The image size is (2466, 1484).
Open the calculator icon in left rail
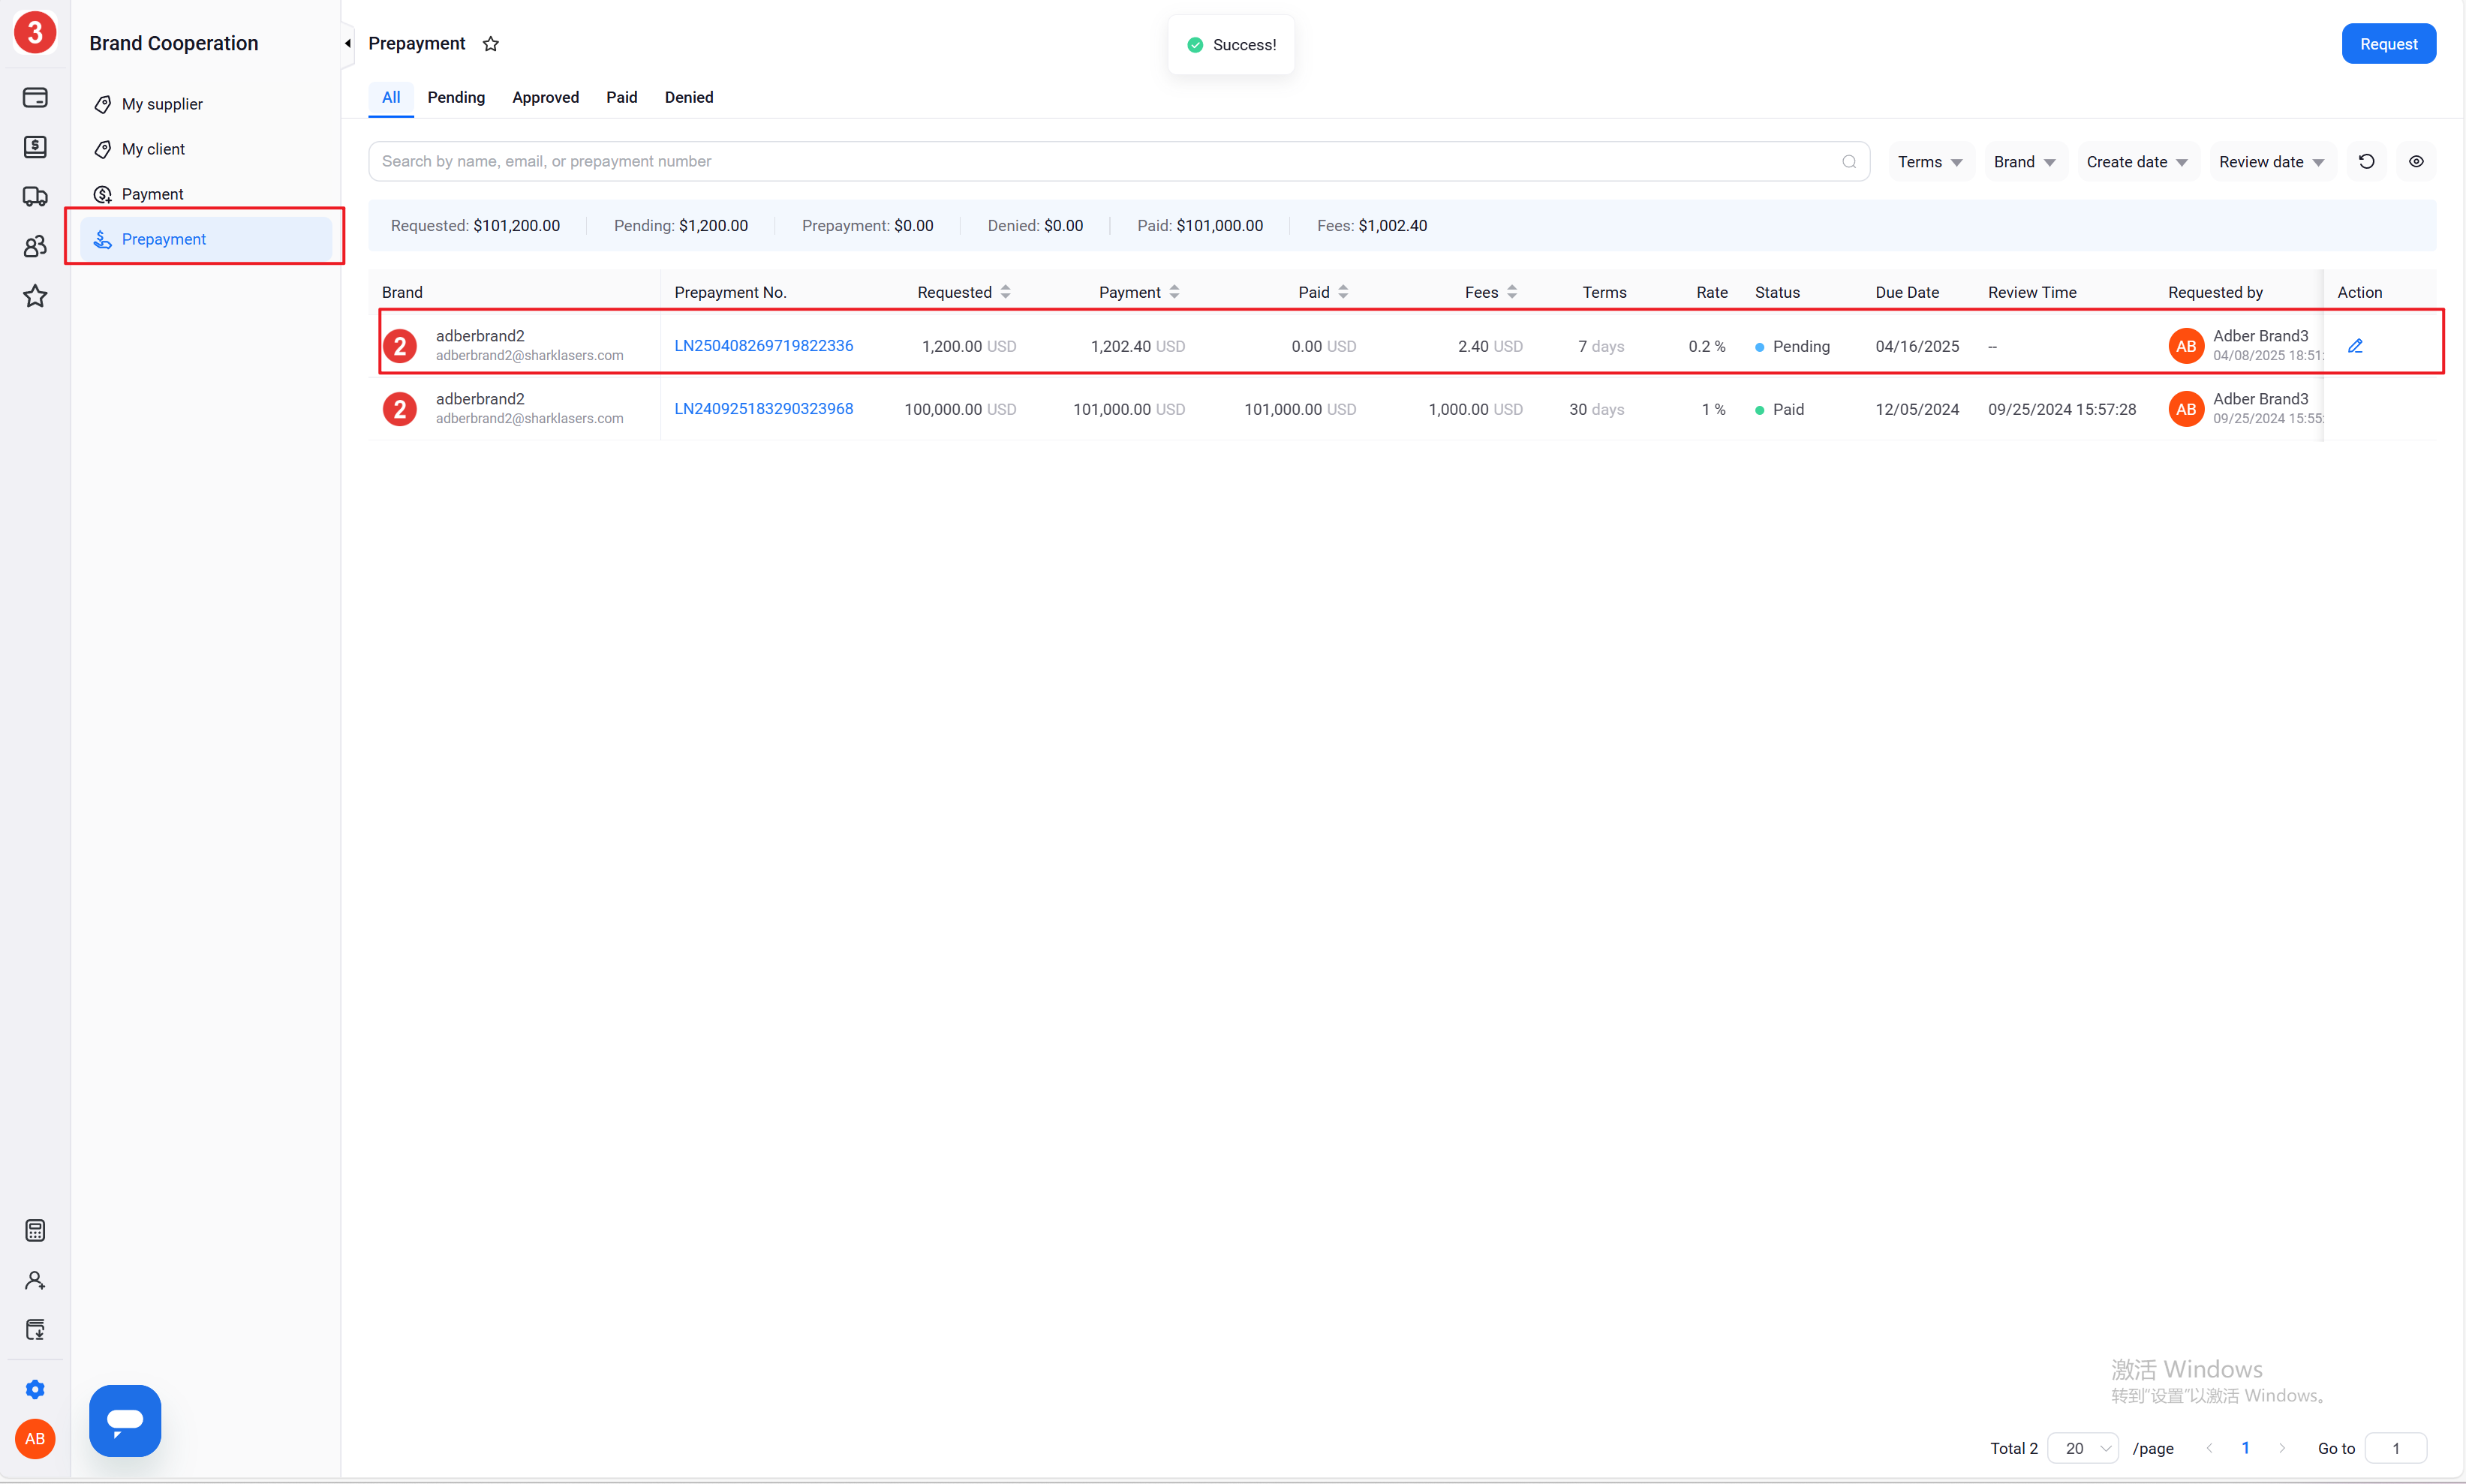coord(35,1230)
